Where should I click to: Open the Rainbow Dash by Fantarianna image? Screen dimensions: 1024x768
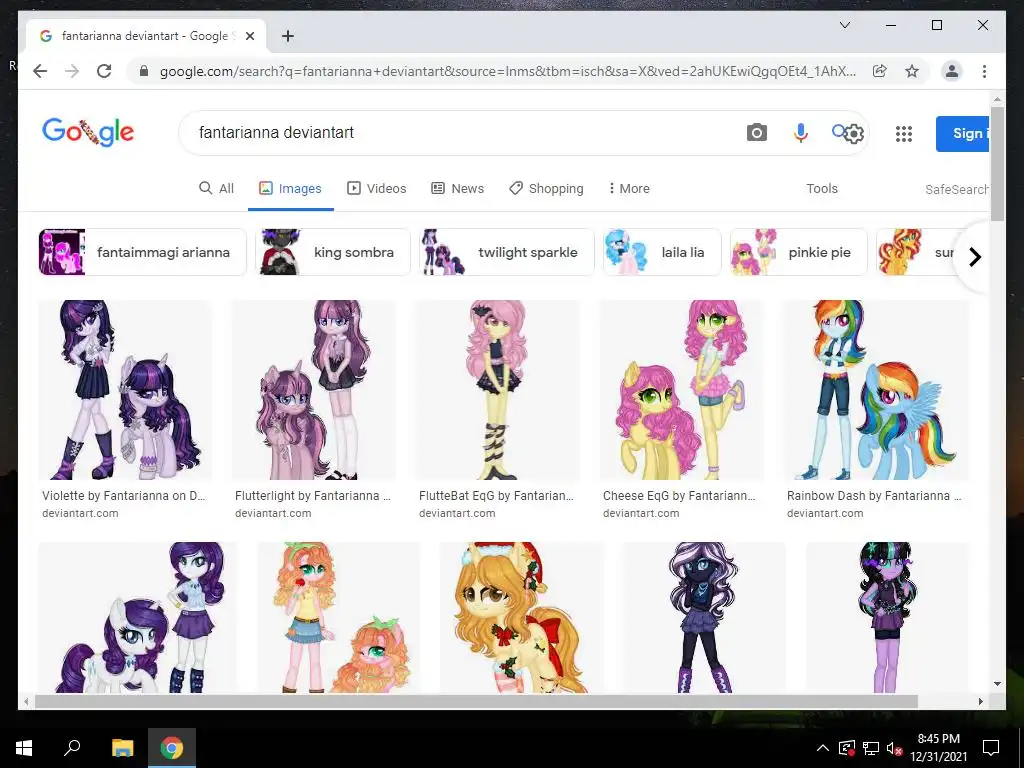pyautogui.click(x=876, y=390)
